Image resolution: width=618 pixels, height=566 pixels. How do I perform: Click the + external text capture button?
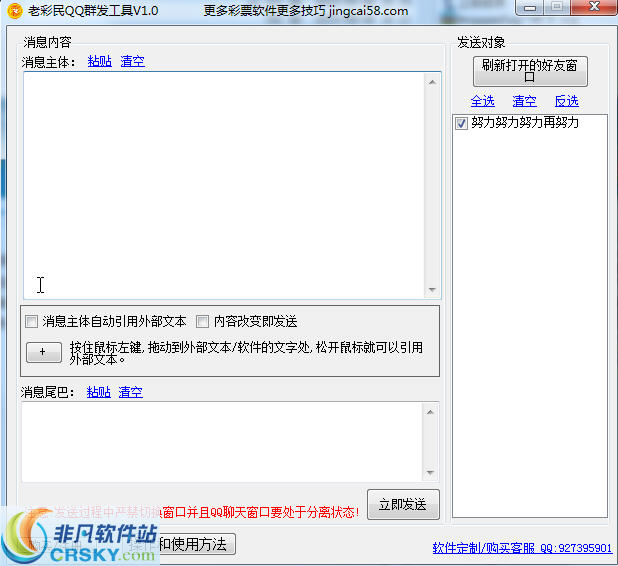tap(44, 352)
